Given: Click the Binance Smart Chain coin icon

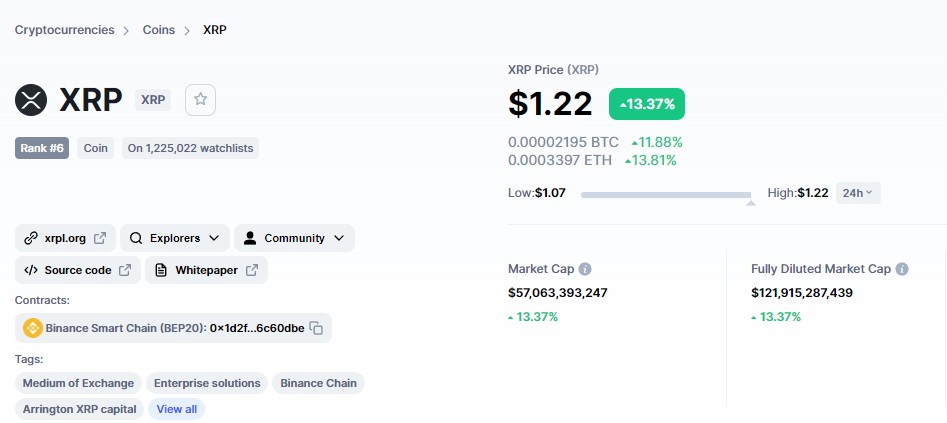Looking at the screenshot, I should (33, 328).
